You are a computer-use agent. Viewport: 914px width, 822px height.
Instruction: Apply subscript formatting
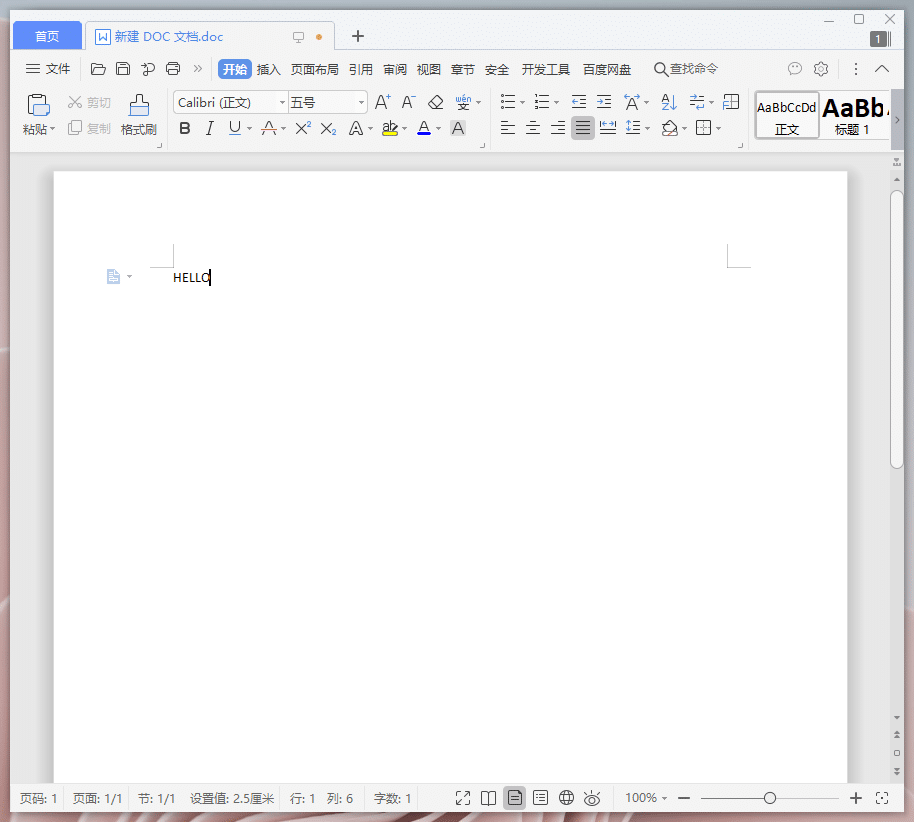pos(329,128)
